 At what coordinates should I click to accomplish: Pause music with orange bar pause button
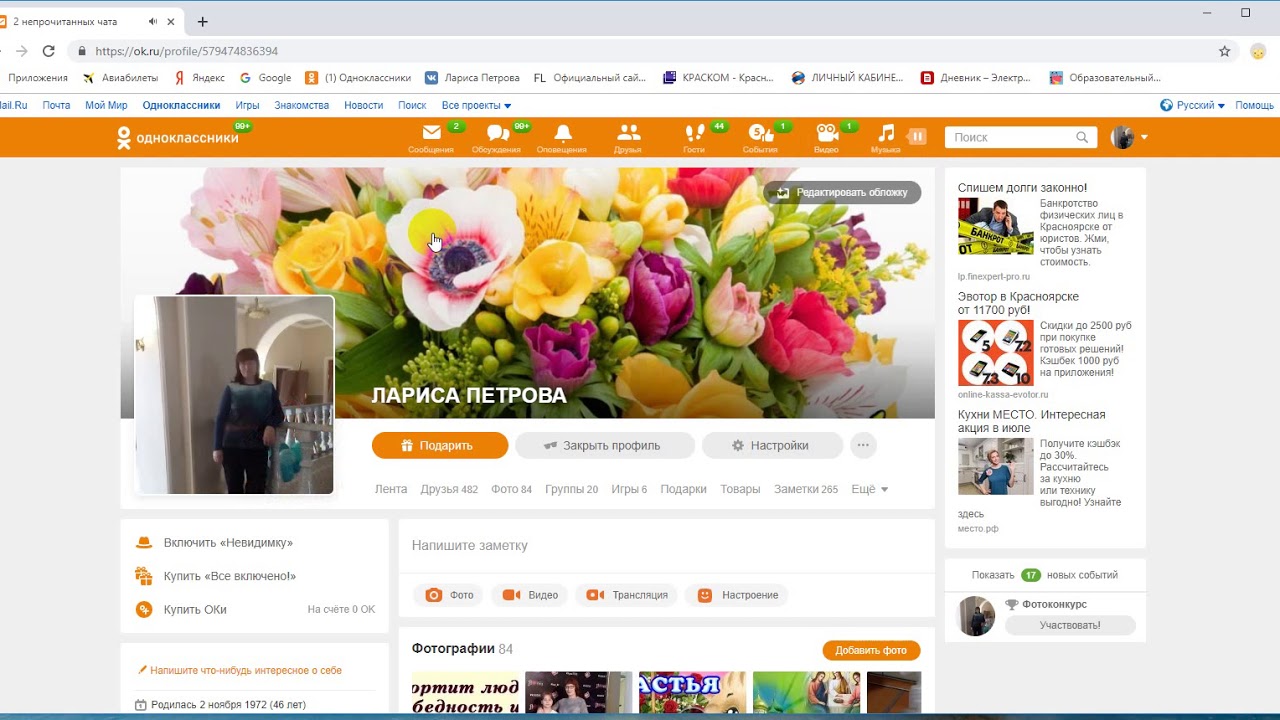[x=917, y=136]
